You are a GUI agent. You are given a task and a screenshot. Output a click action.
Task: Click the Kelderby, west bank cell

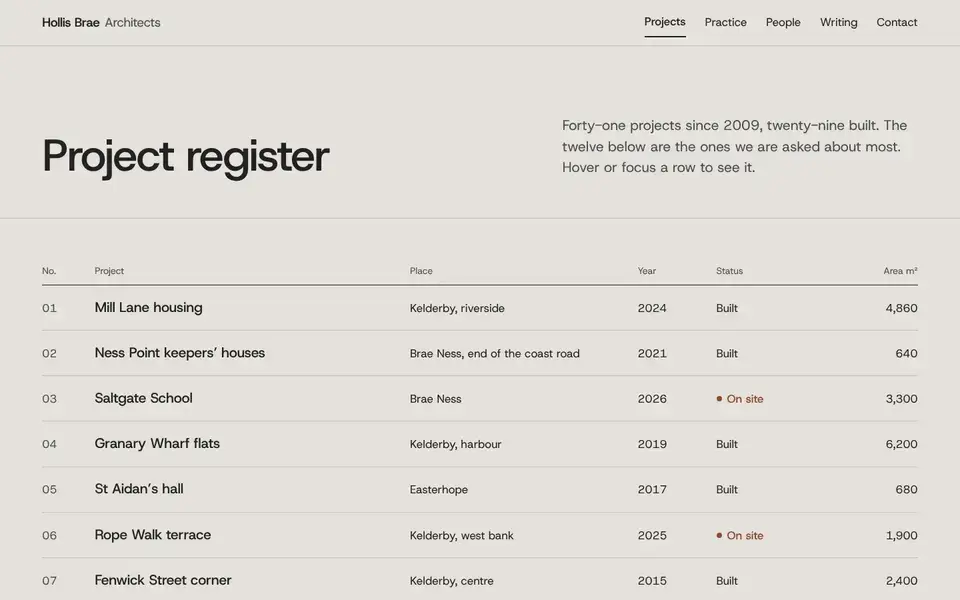coord(462,535)
